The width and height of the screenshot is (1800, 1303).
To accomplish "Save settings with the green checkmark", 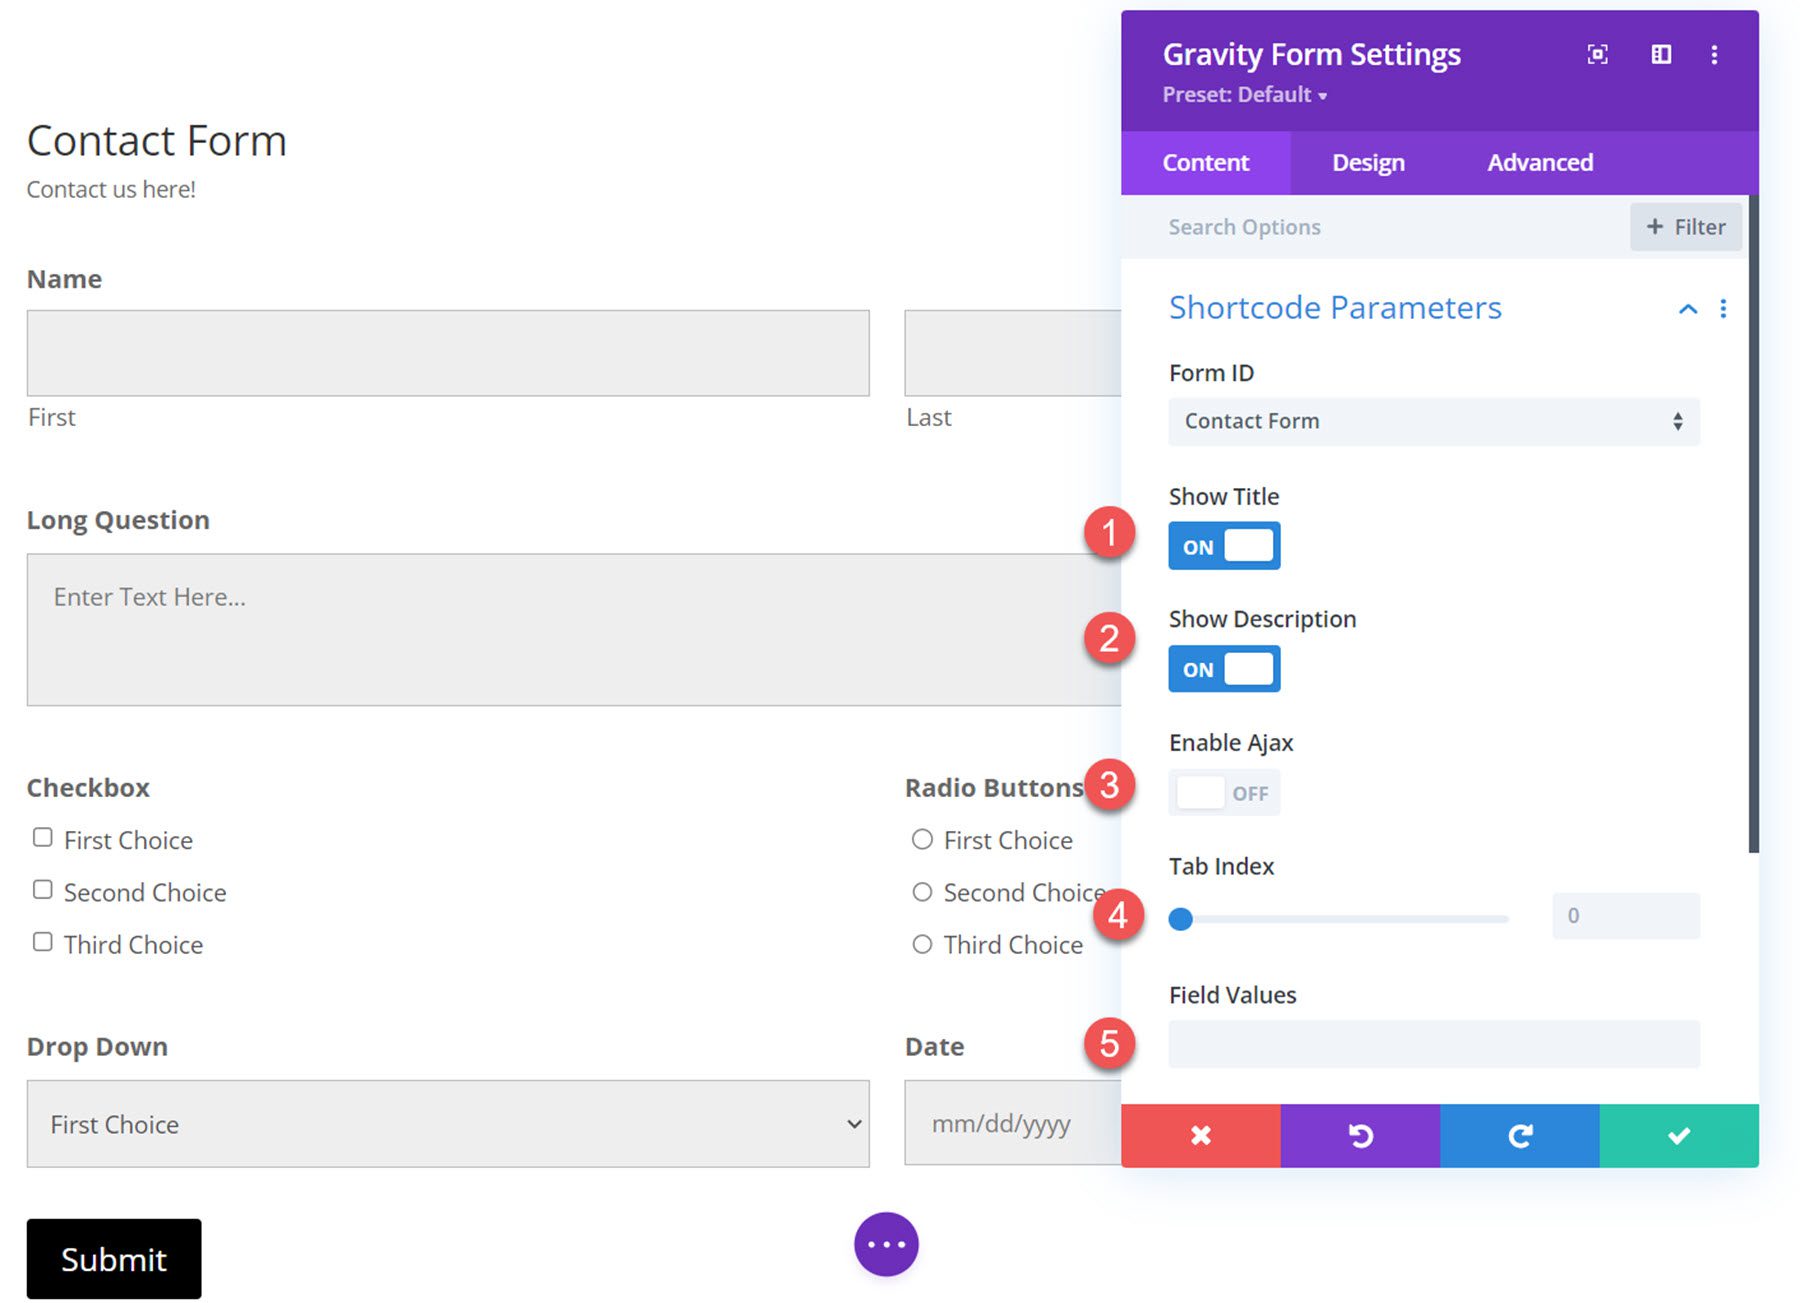I will tap(1679, 1134).
